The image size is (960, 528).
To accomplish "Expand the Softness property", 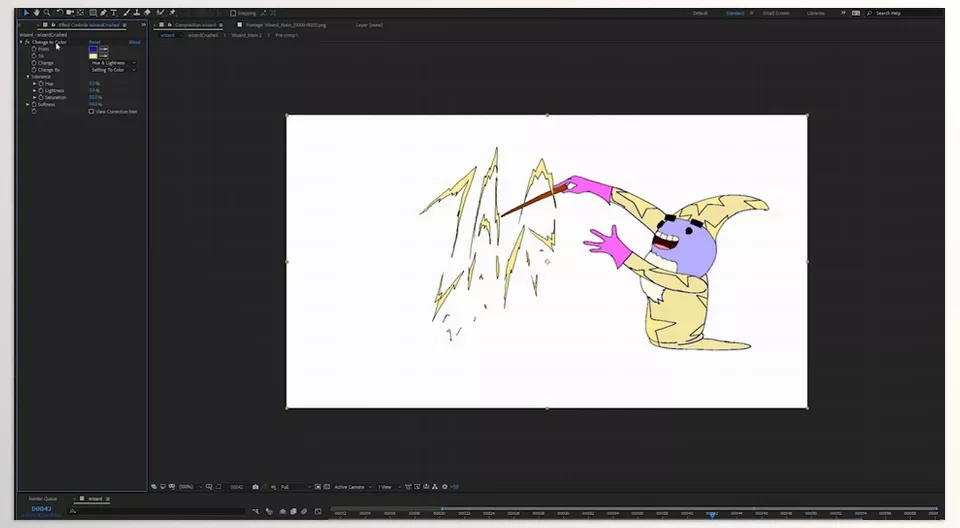I will 28,104.
